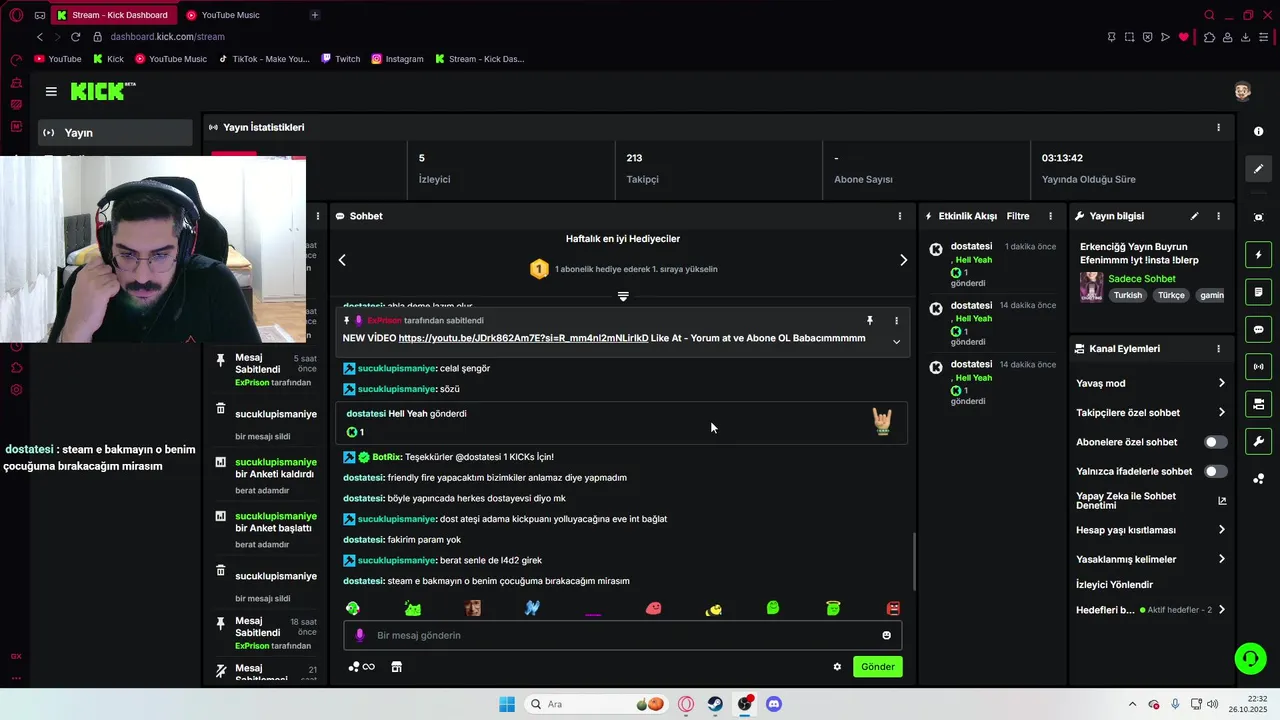Click the lightning bolt icon in right sidebar
1280x720 pixels.
coord(1258,255)
